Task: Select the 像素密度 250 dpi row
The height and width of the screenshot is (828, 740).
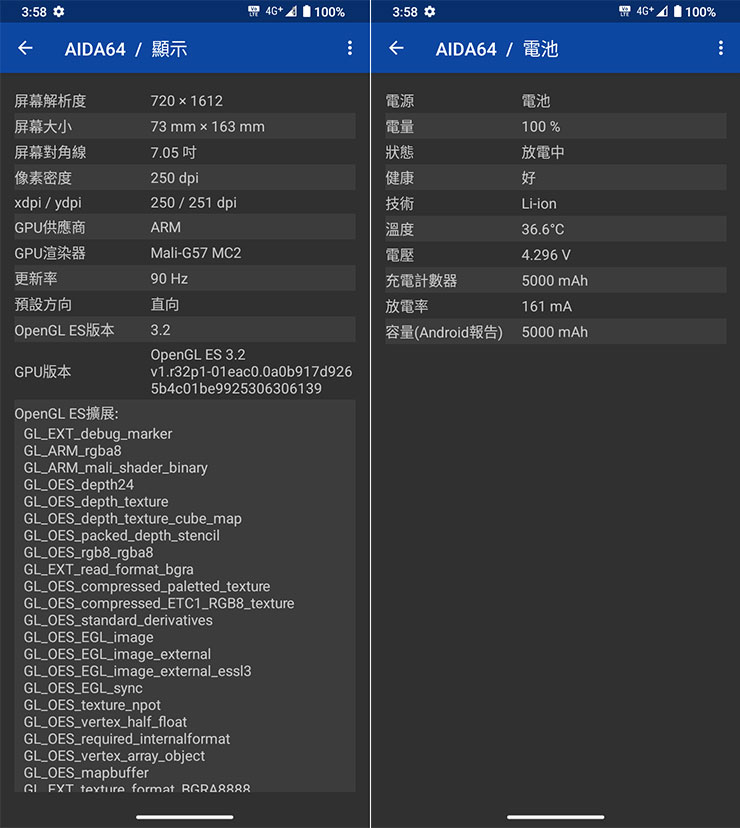Action: (x=184, y=178)
